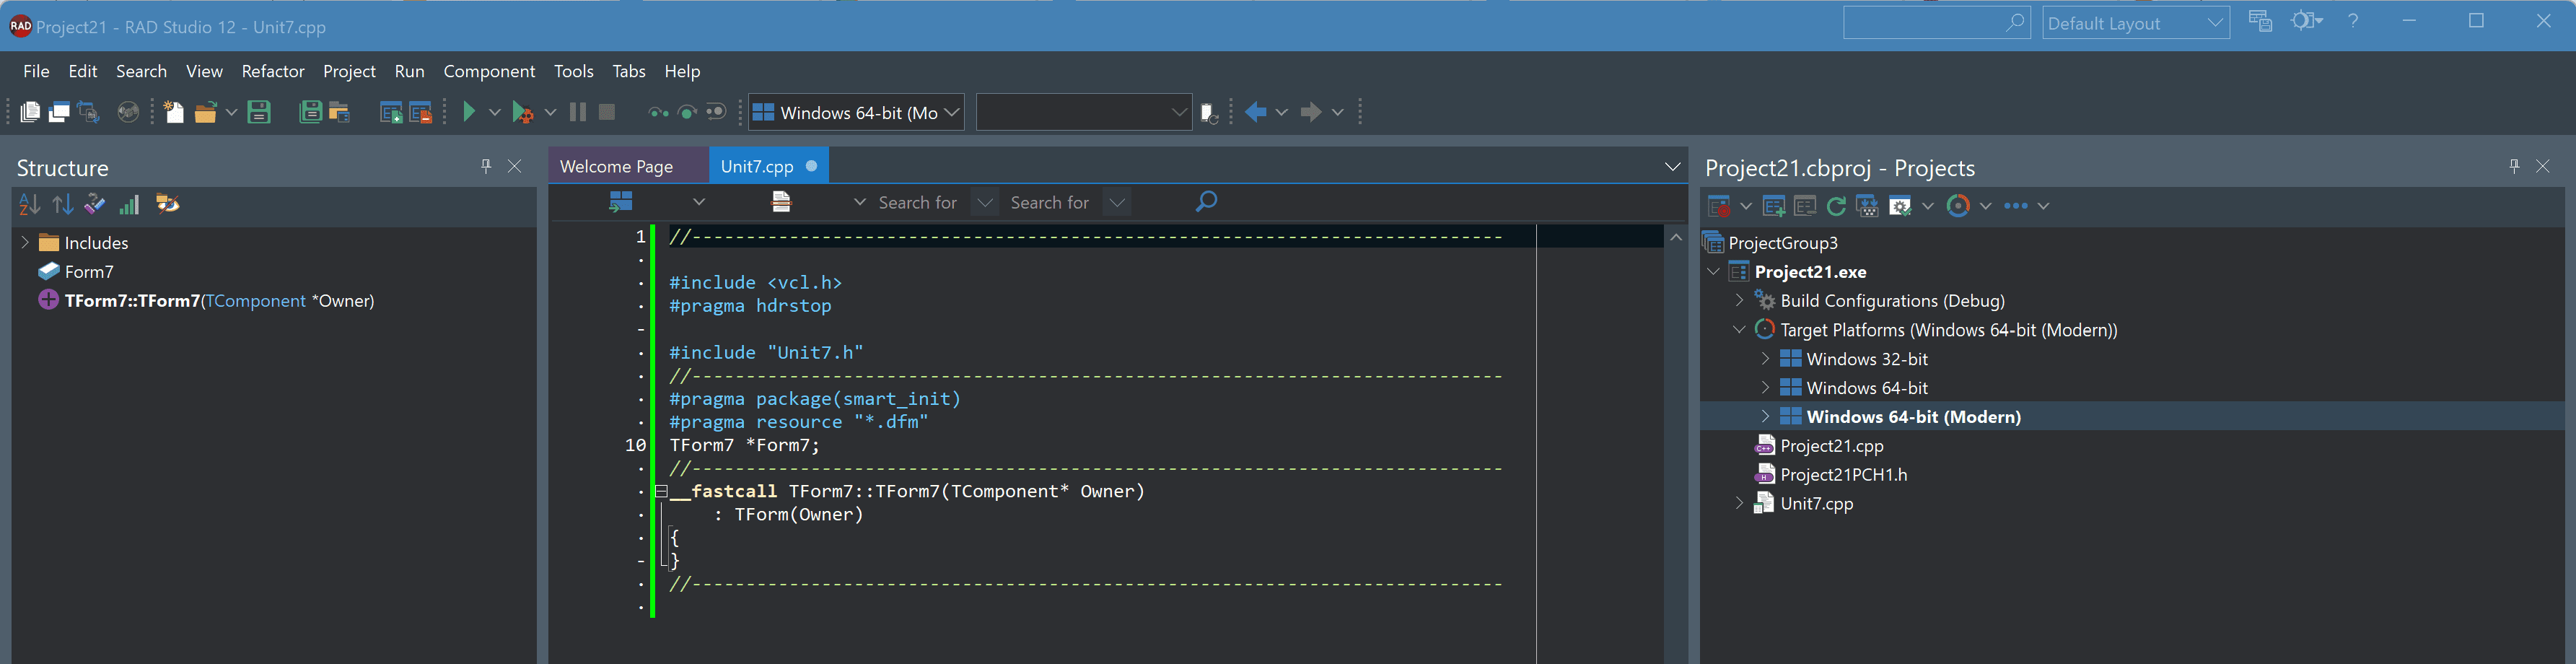Click Add New Project icon in Projects
Screen dimensions: 2576x664
point(1774,206)
